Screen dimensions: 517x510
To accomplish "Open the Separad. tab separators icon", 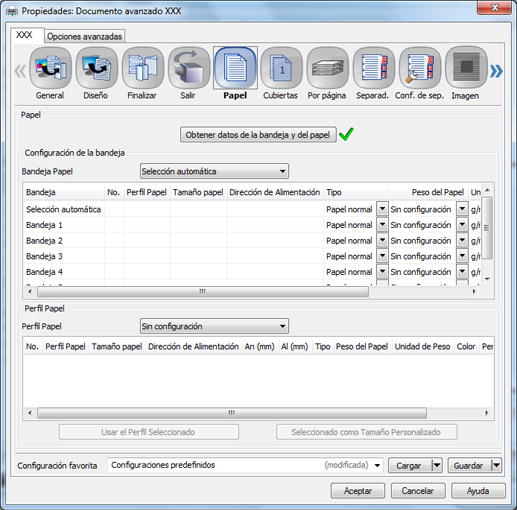I will [374, 68].
